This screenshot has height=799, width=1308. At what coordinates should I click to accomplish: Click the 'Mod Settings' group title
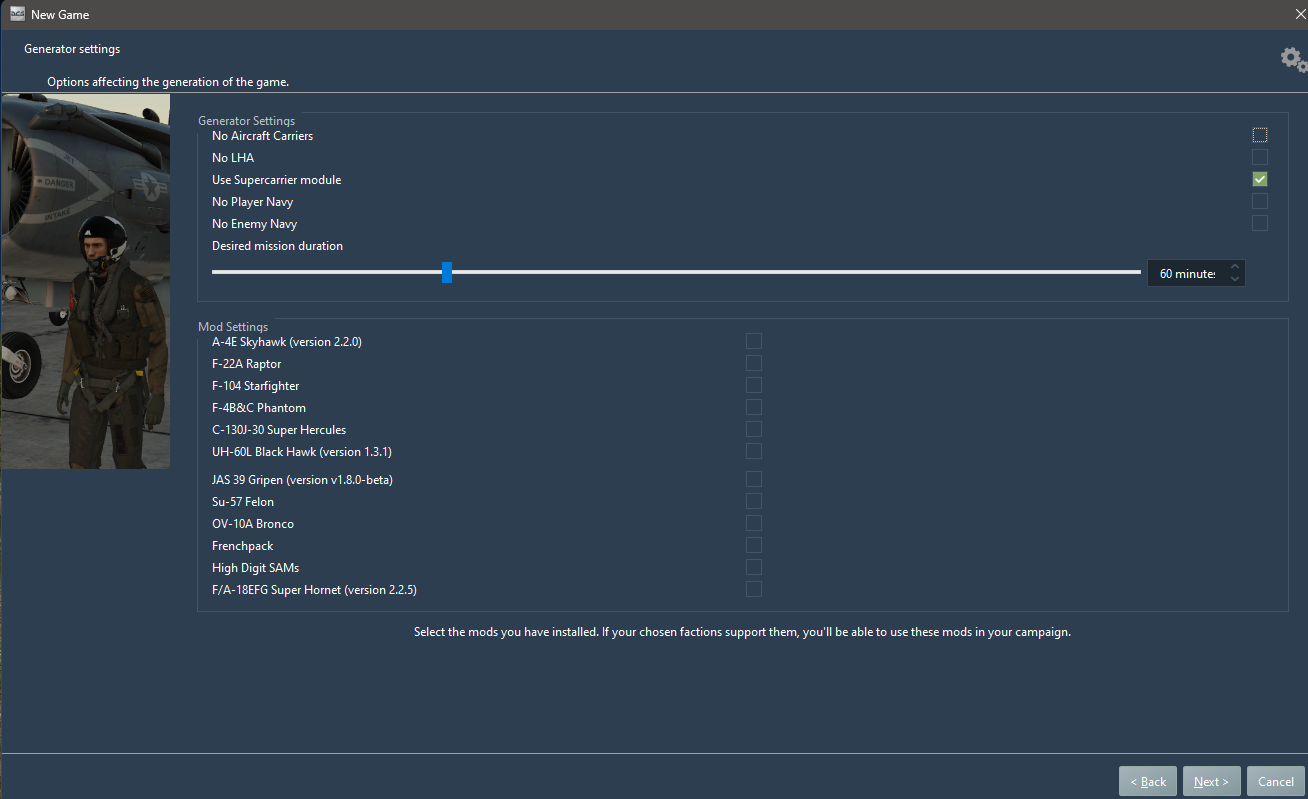point(233,327)
